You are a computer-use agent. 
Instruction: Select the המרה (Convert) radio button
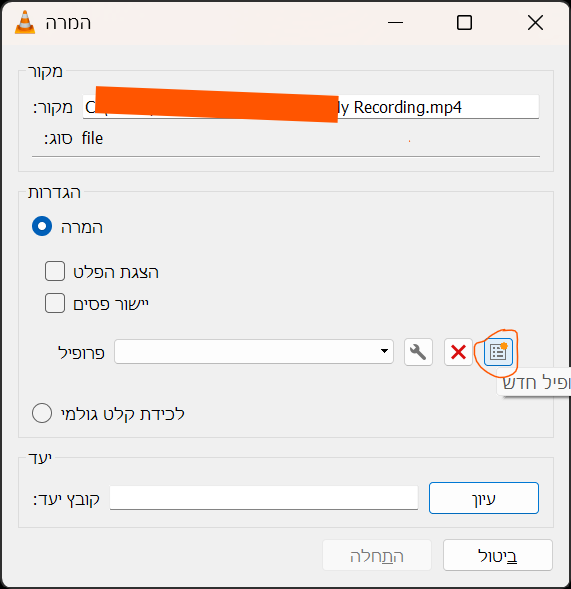click(x=42, y=226)
